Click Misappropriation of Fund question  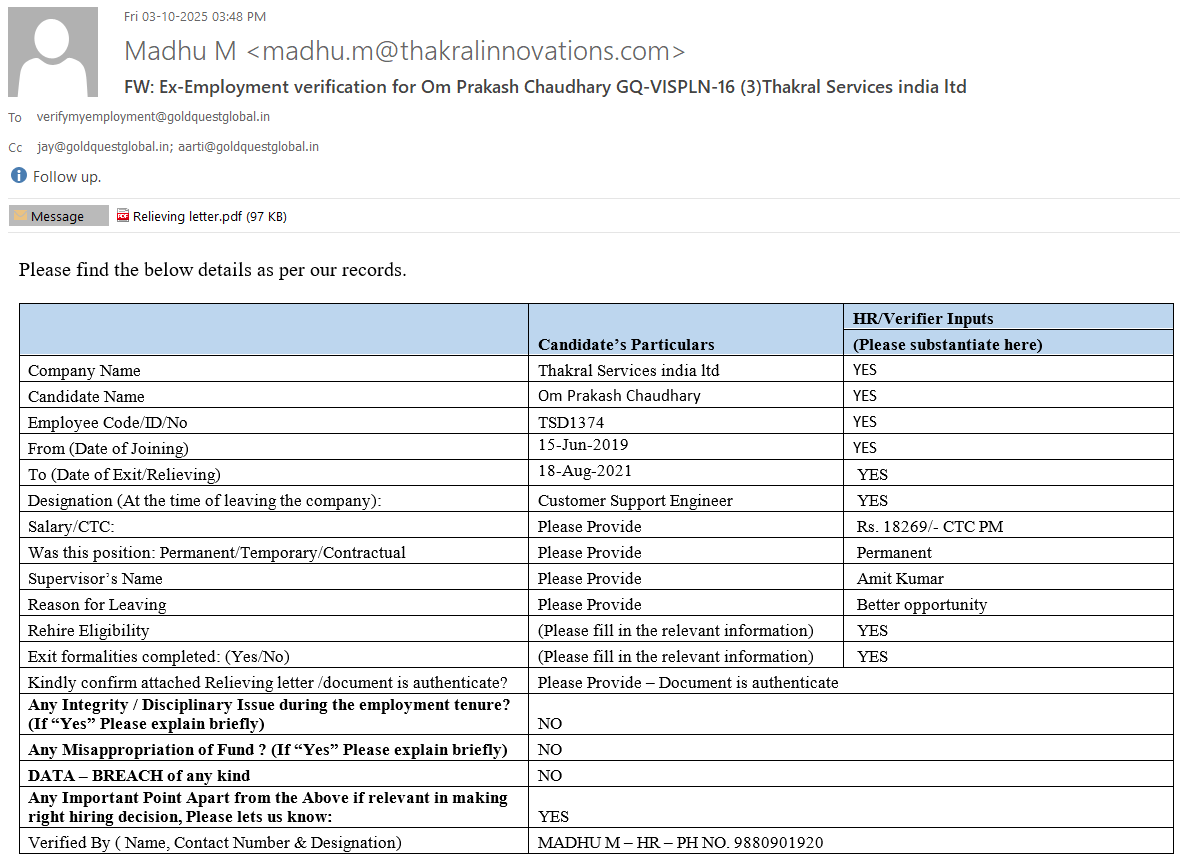point(267,750)
